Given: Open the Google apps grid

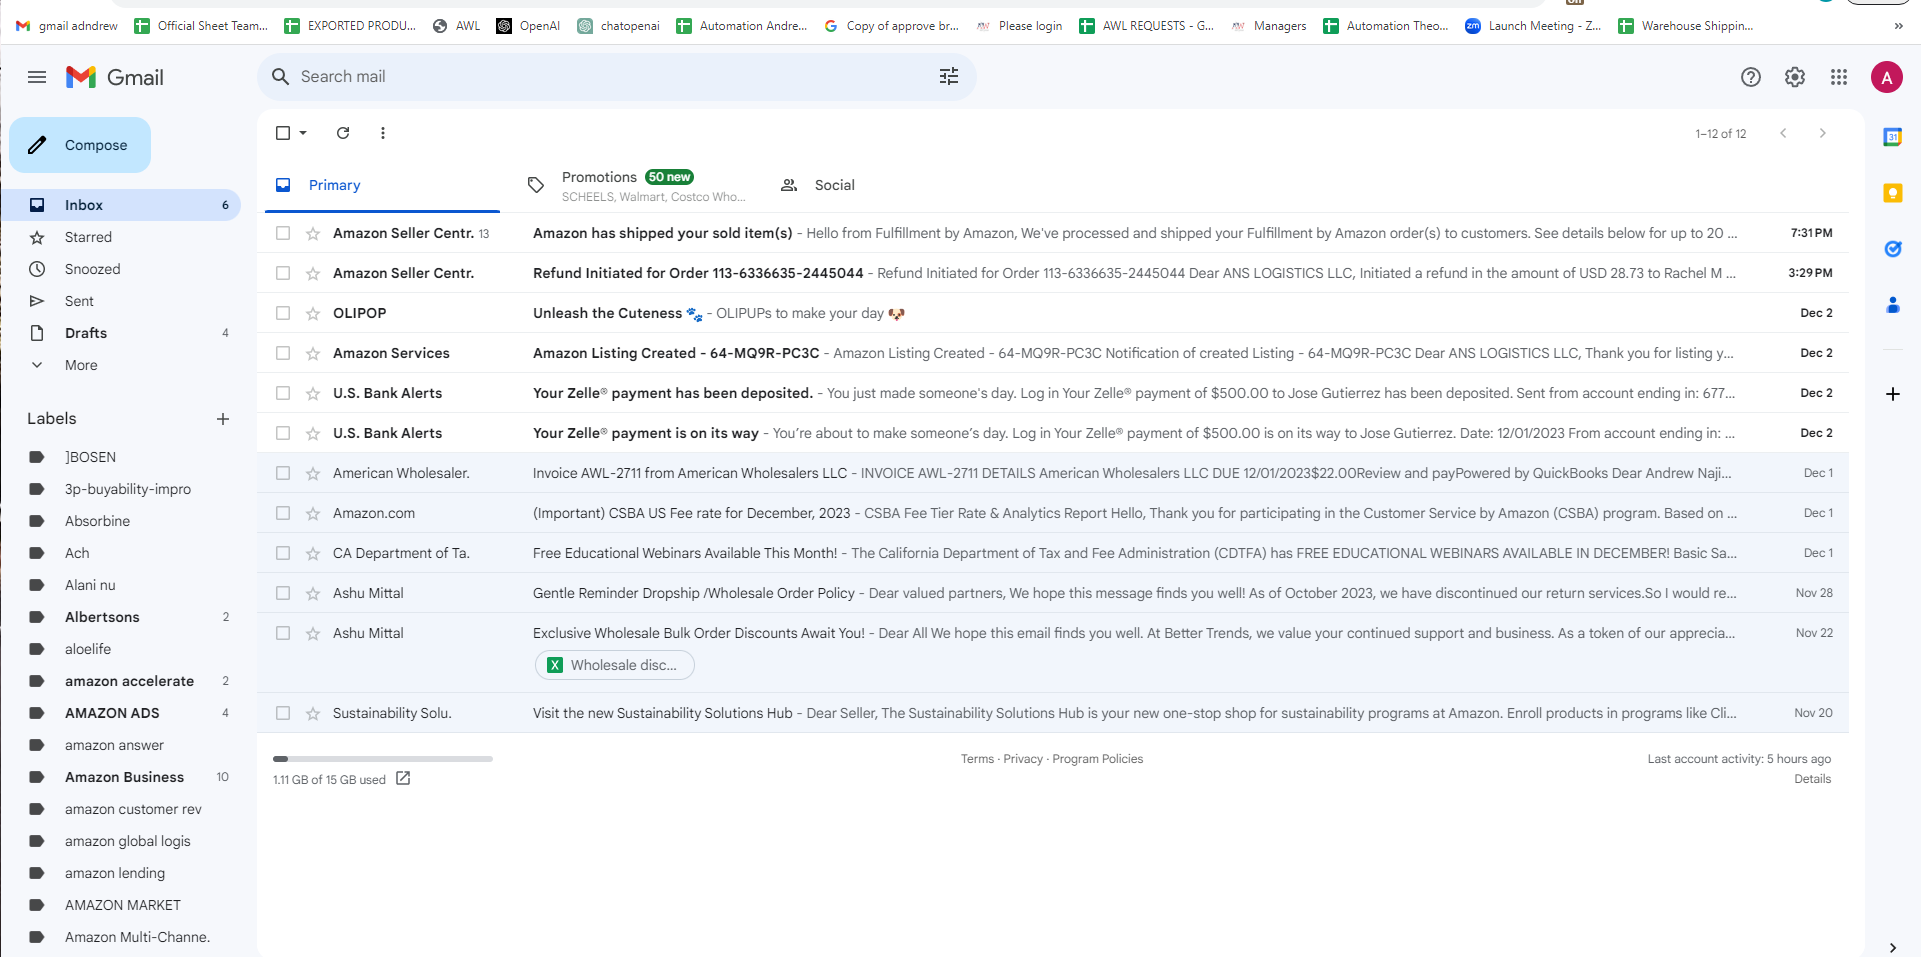Looking at the screenshot, I should click(1839, 77).
